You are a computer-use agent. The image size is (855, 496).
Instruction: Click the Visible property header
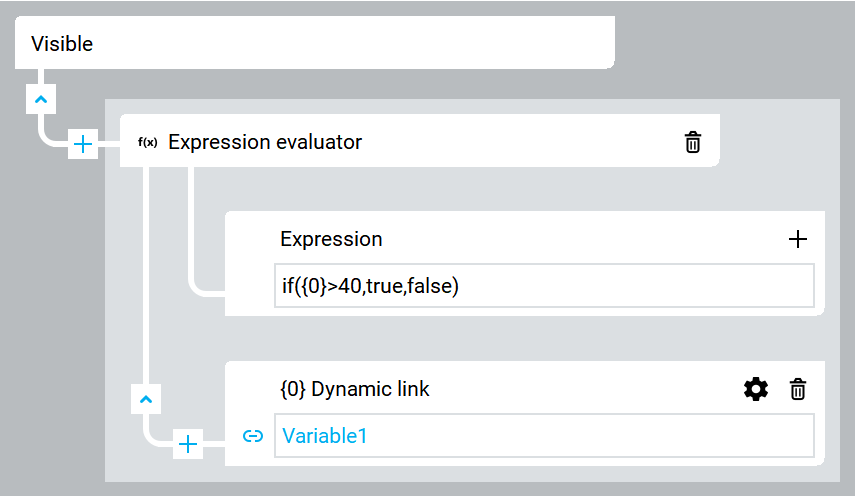coord(315,43)
